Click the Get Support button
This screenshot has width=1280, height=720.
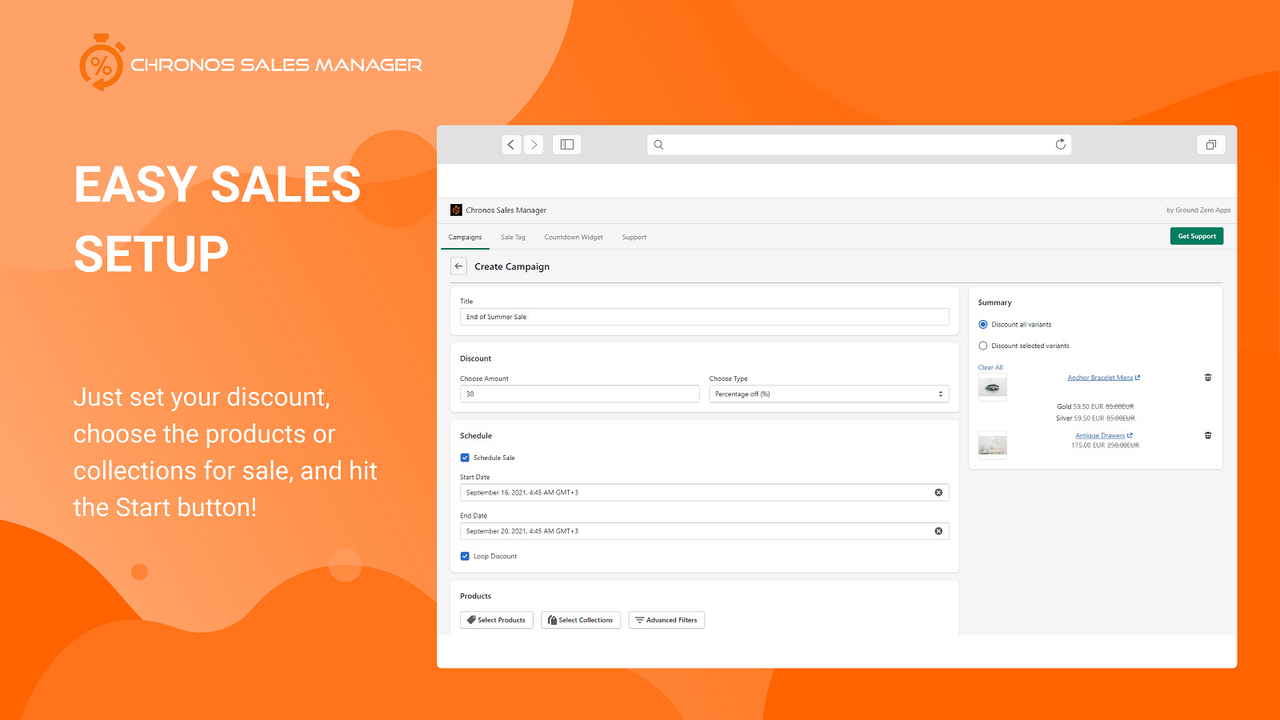tap(1197, 236)
